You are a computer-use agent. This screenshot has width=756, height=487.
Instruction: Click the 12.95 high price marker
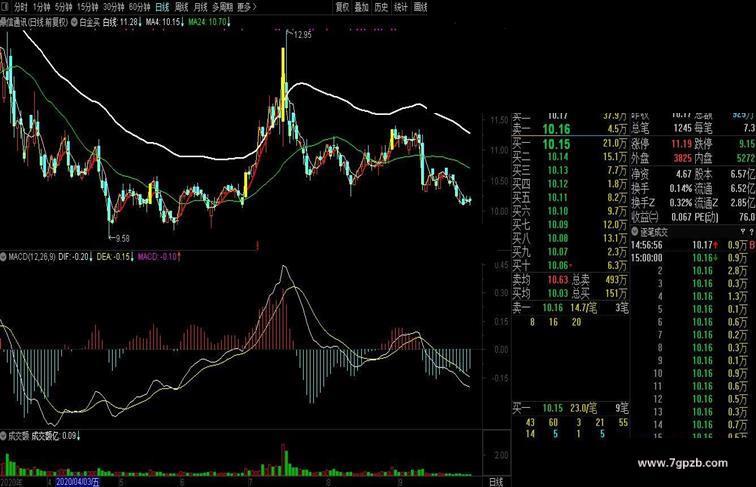[302, 35]
